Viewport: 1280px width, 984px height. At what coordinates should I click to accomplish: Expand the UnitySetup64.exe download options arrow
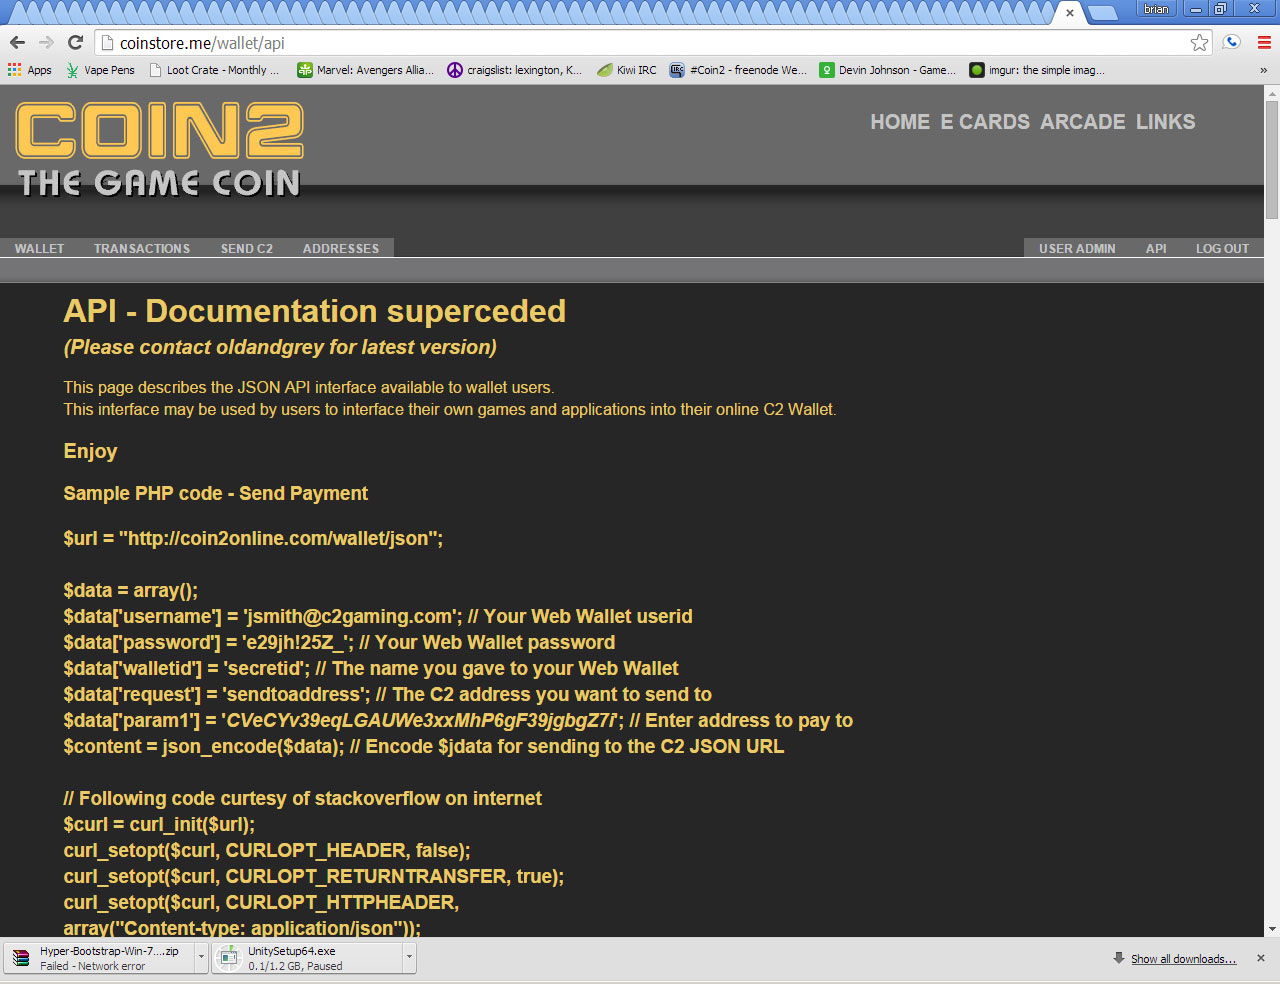409,958
